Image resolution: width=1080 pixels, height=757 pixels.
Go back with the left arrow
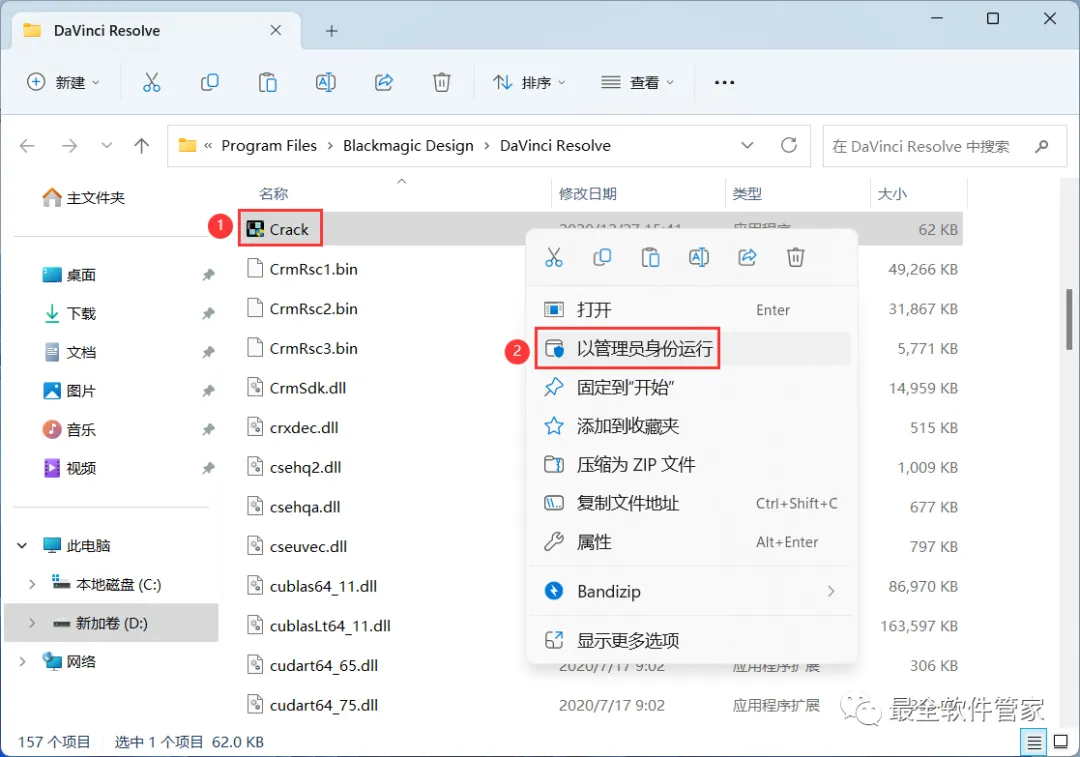click(x=27, y=146)
